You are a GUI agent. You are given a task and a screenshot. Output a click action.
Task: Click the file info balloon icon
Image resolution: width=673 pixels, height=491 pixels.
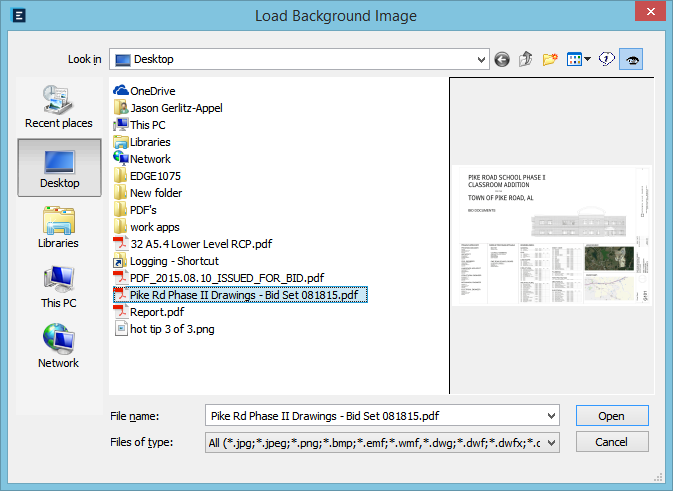click(x=605, y=60)
